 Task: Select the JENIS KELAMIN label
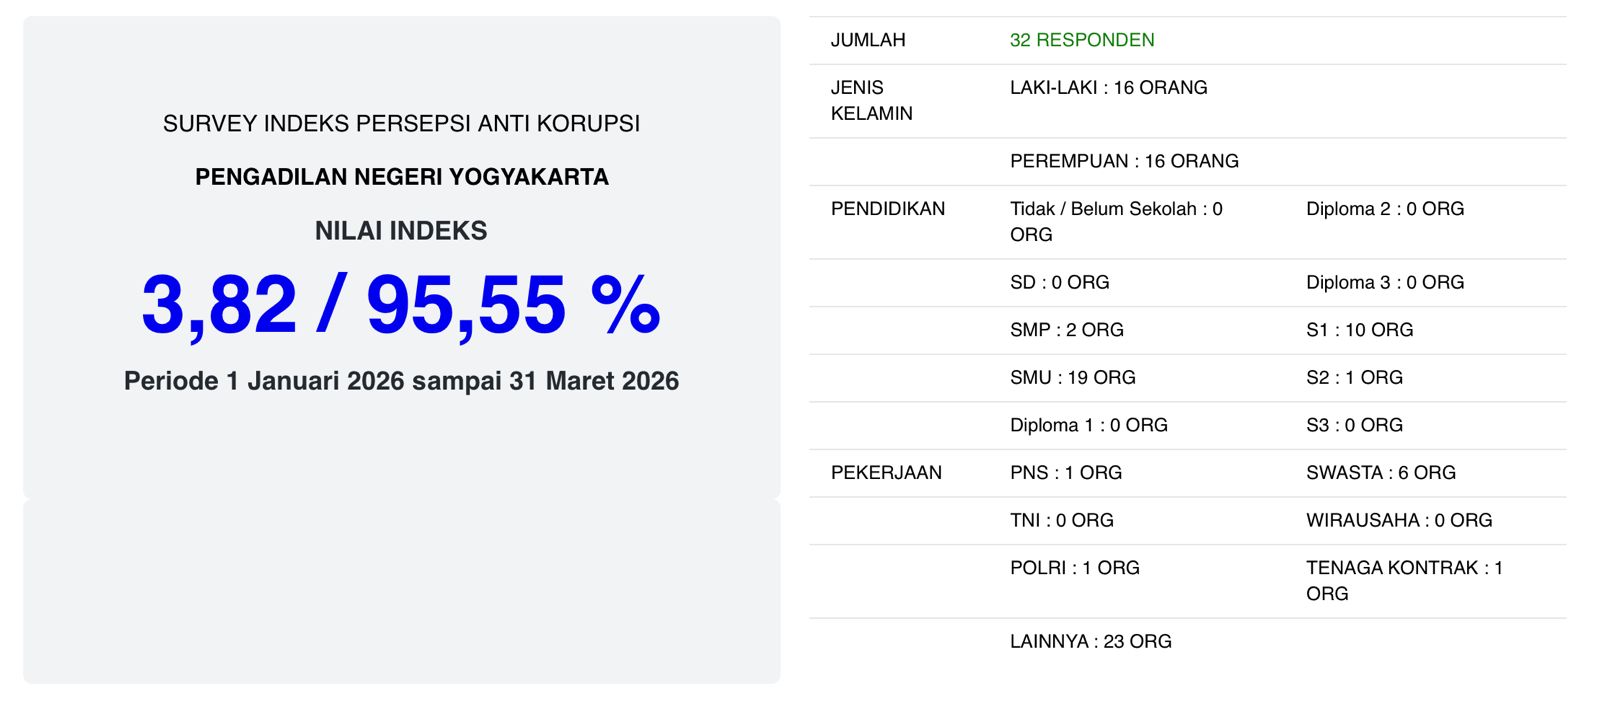click(871, 100)
